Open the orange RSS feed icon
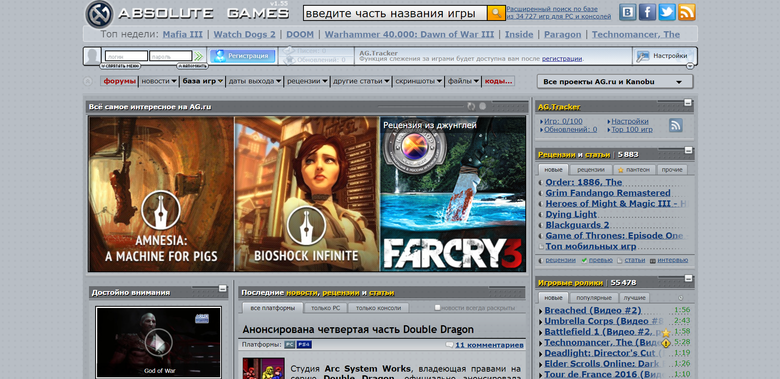Viewport: 780px width, 379px height. pyautogui.click(x=687, y=12)
